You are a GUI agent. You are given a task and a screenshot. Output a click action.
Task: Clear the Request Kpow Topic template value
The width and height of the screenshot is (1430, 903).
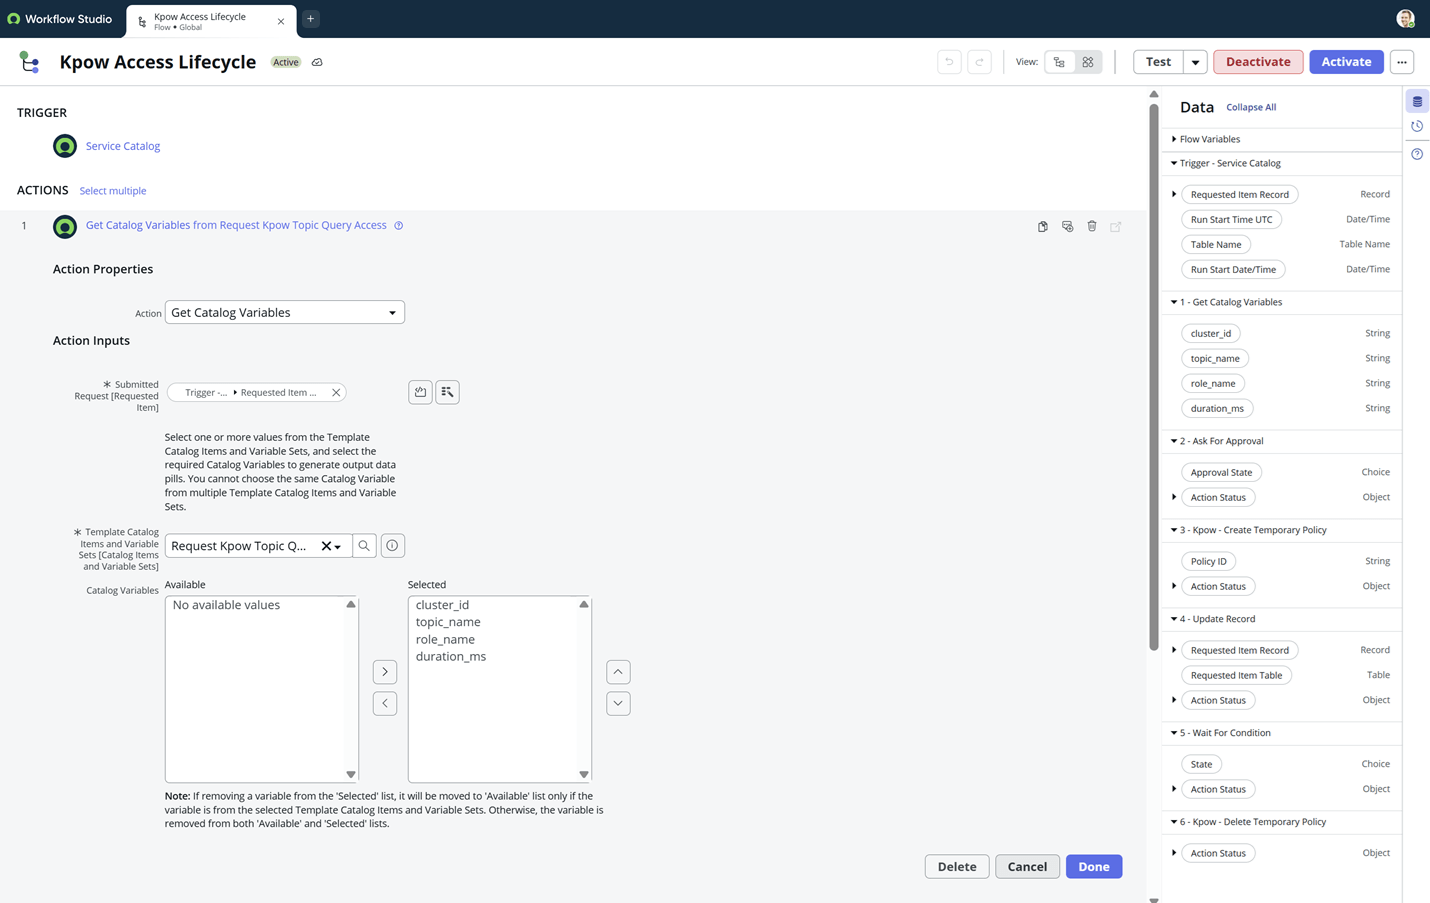(x=326, y=546)
